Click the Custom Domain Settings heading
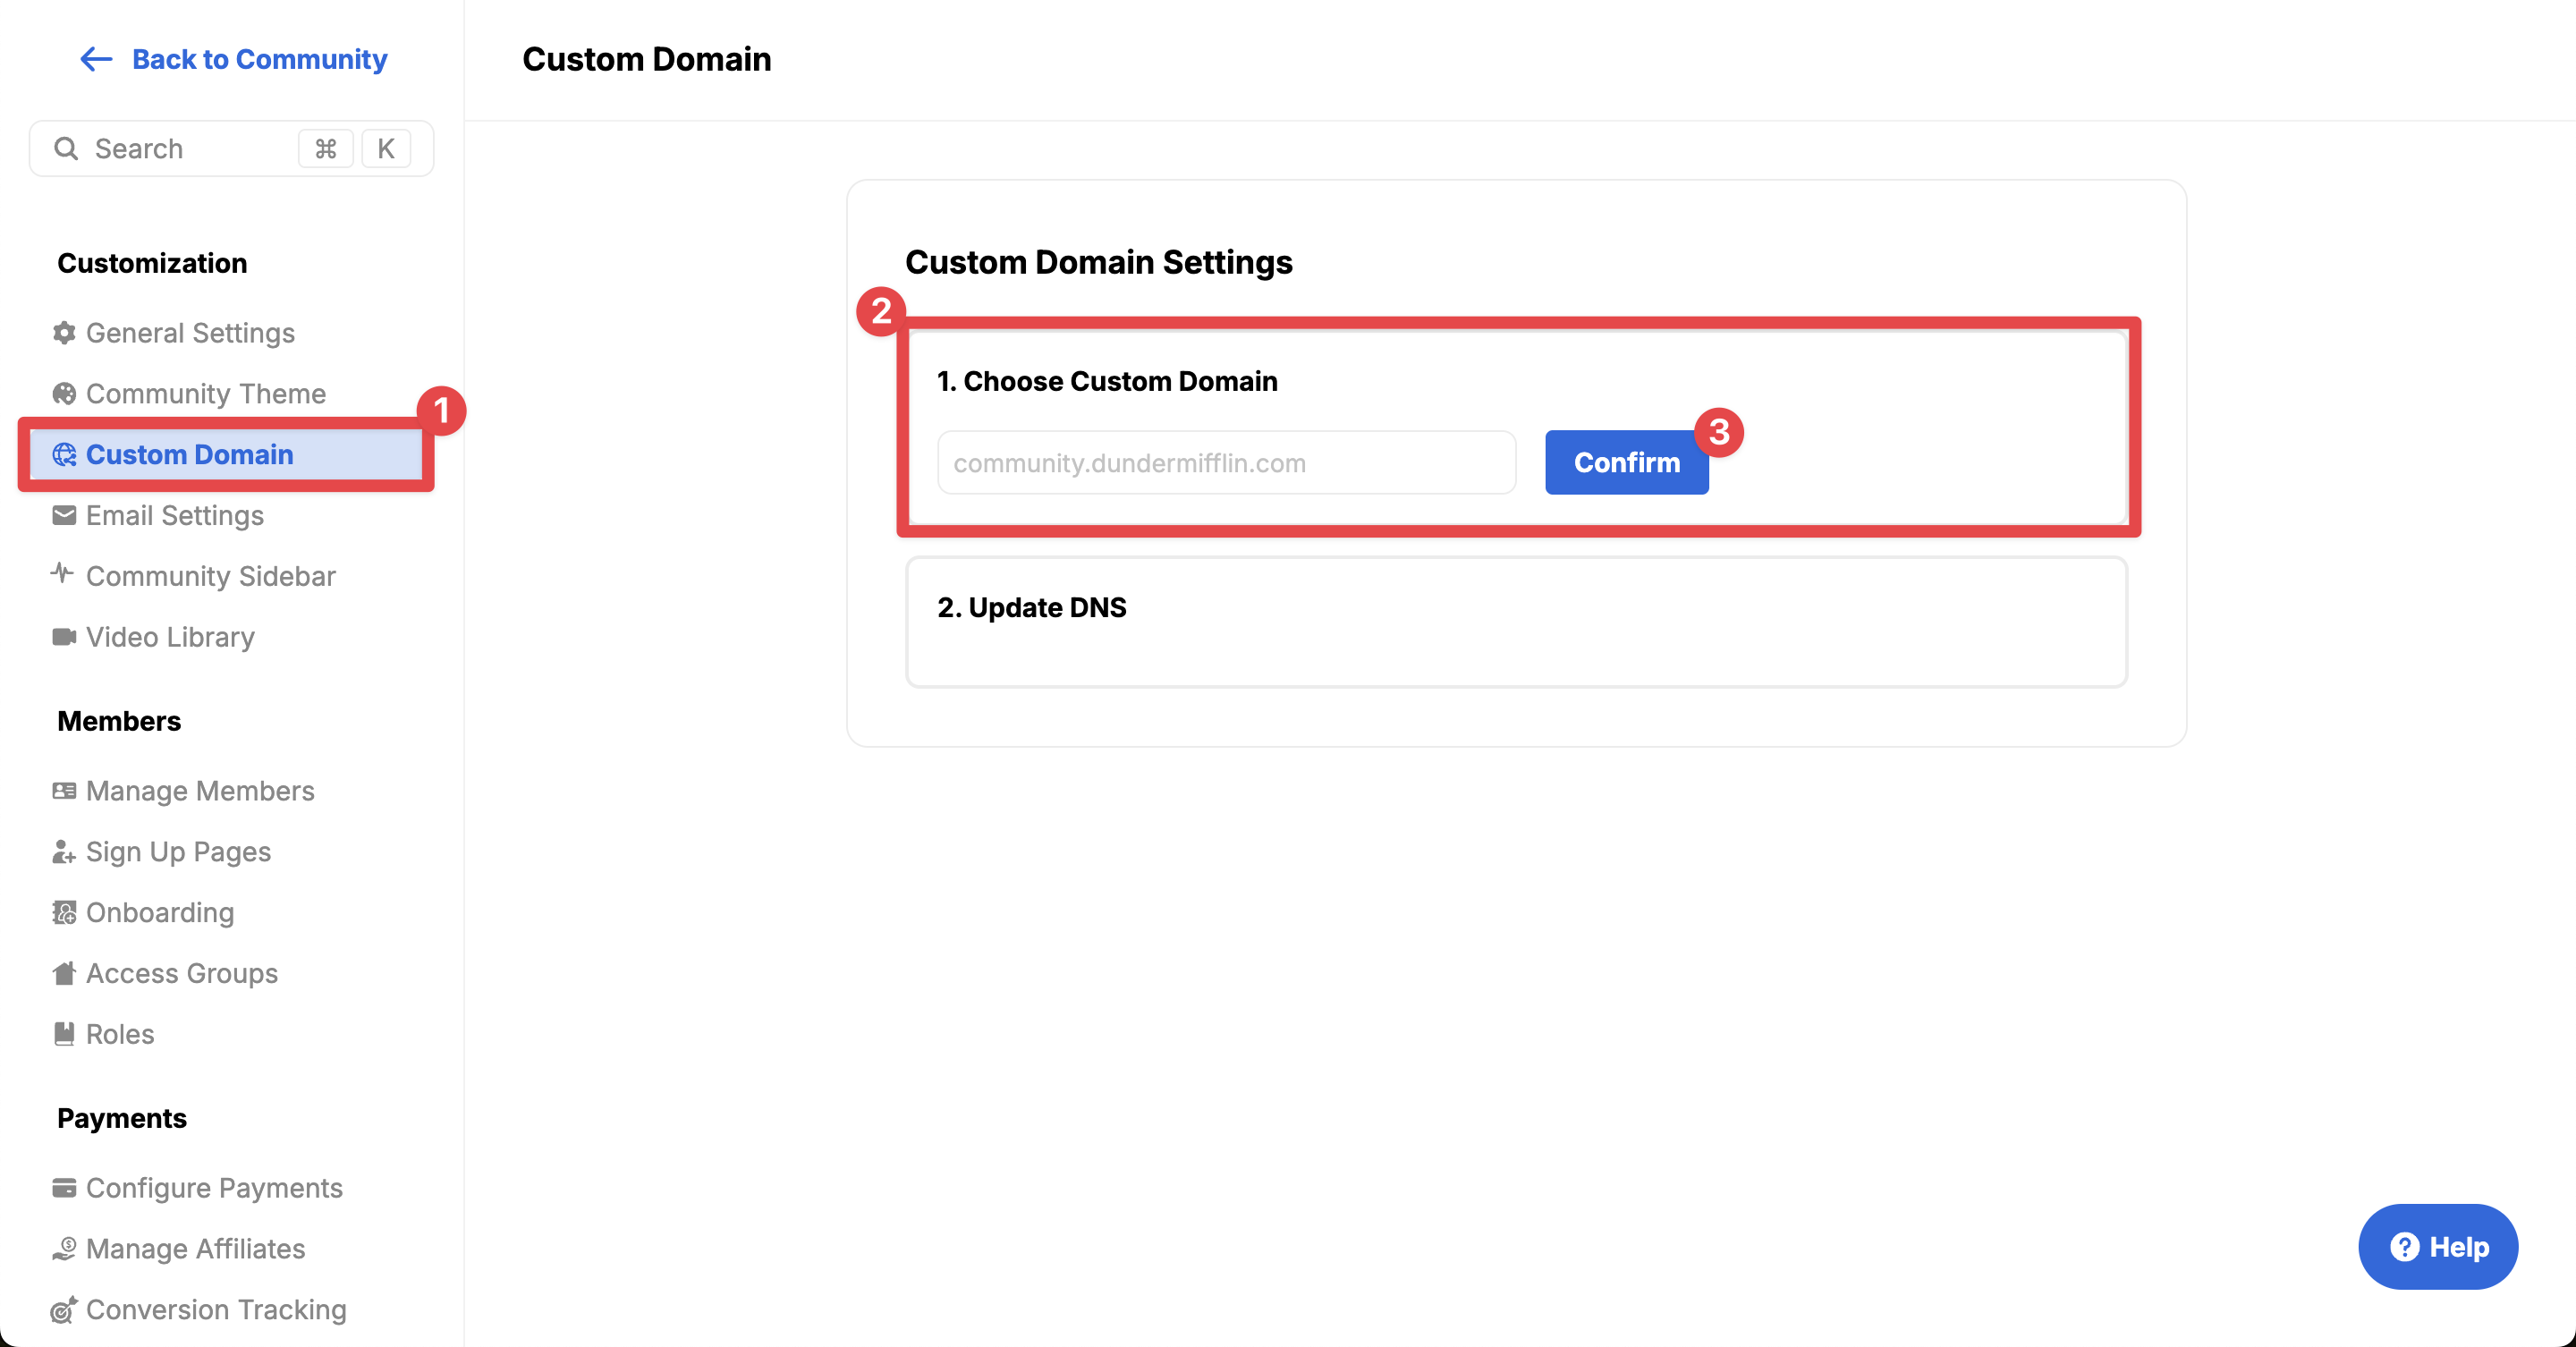The height and width of the screenshot is (1347, 2576). (1098, 262)
